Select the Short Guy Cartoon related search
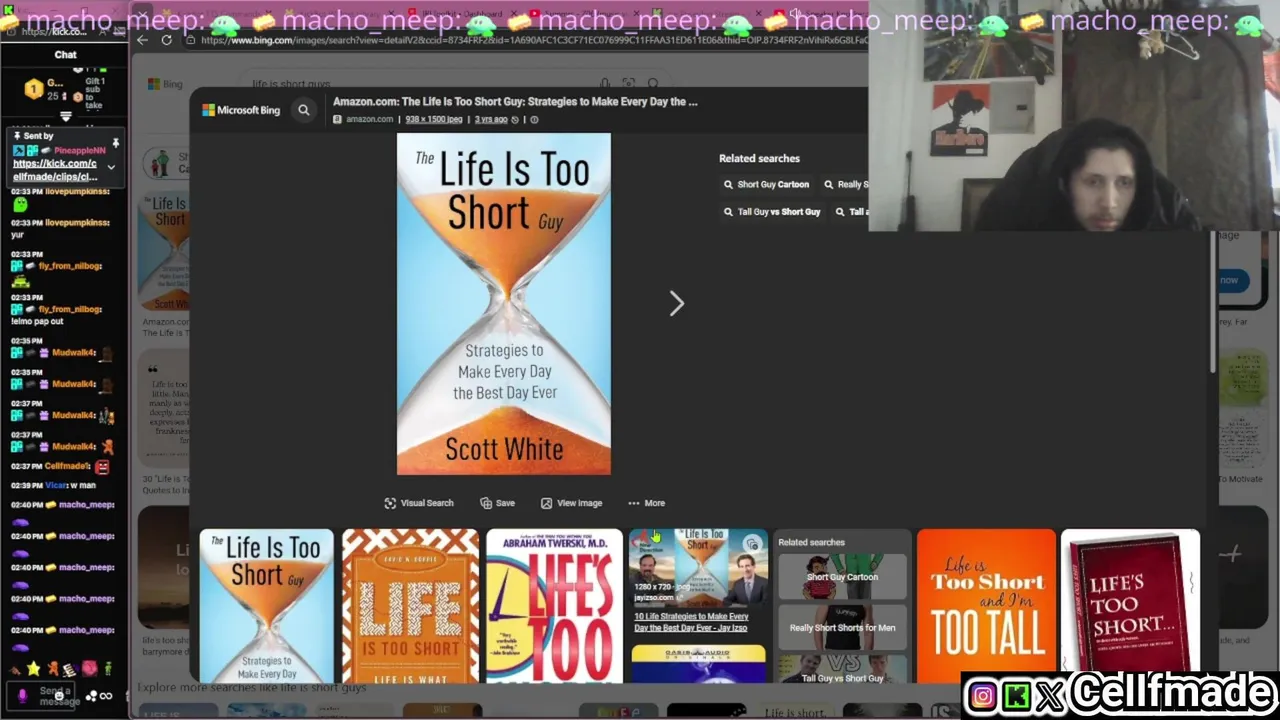The width and height of the screenshot is (1280, 720). click(x=766, y=184)
